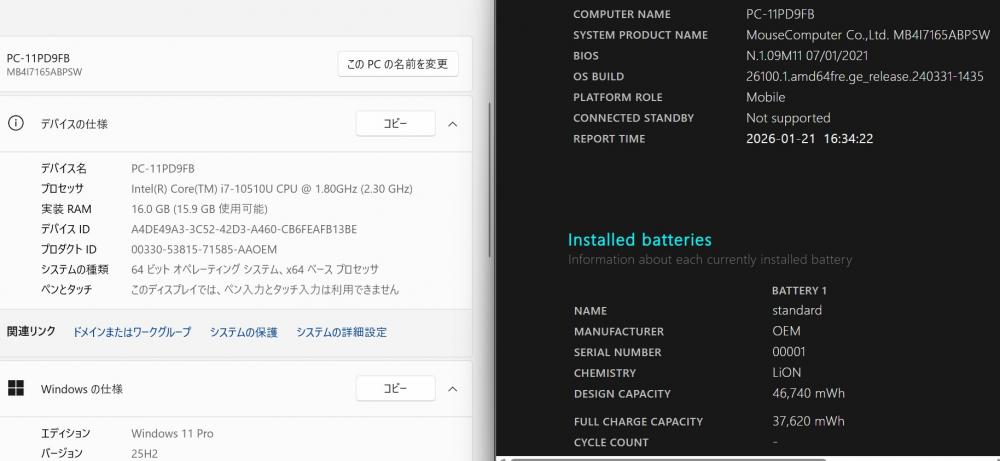Click the info icon beside デバイスの仕様

15,124
